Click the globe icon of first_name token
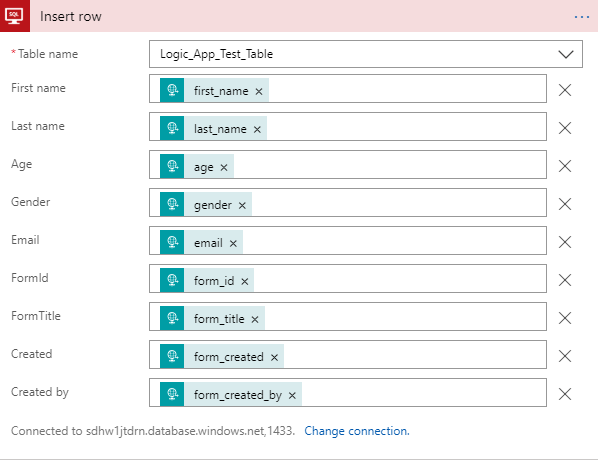The height and width of the screenshot is (460, 598). coord(172,90)
